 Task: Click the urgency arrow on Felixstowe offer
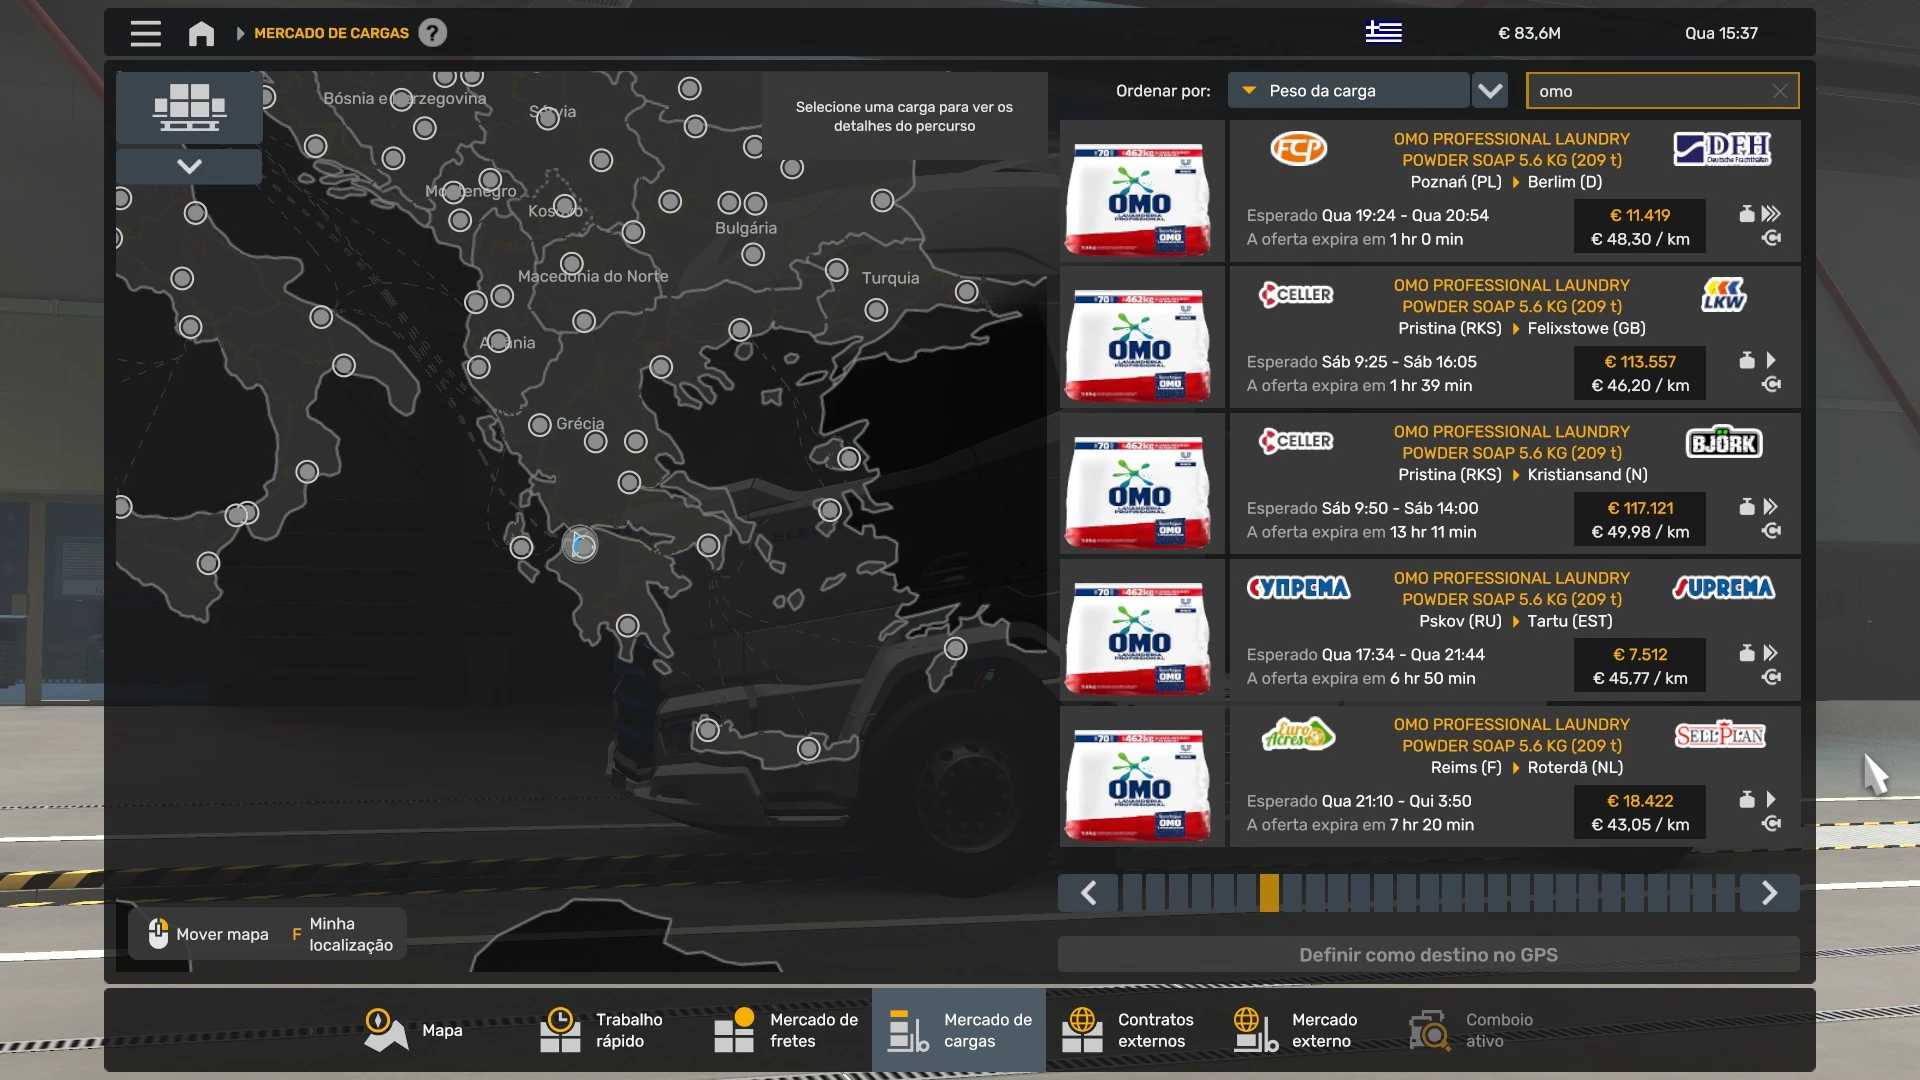tap(1771, 360)
